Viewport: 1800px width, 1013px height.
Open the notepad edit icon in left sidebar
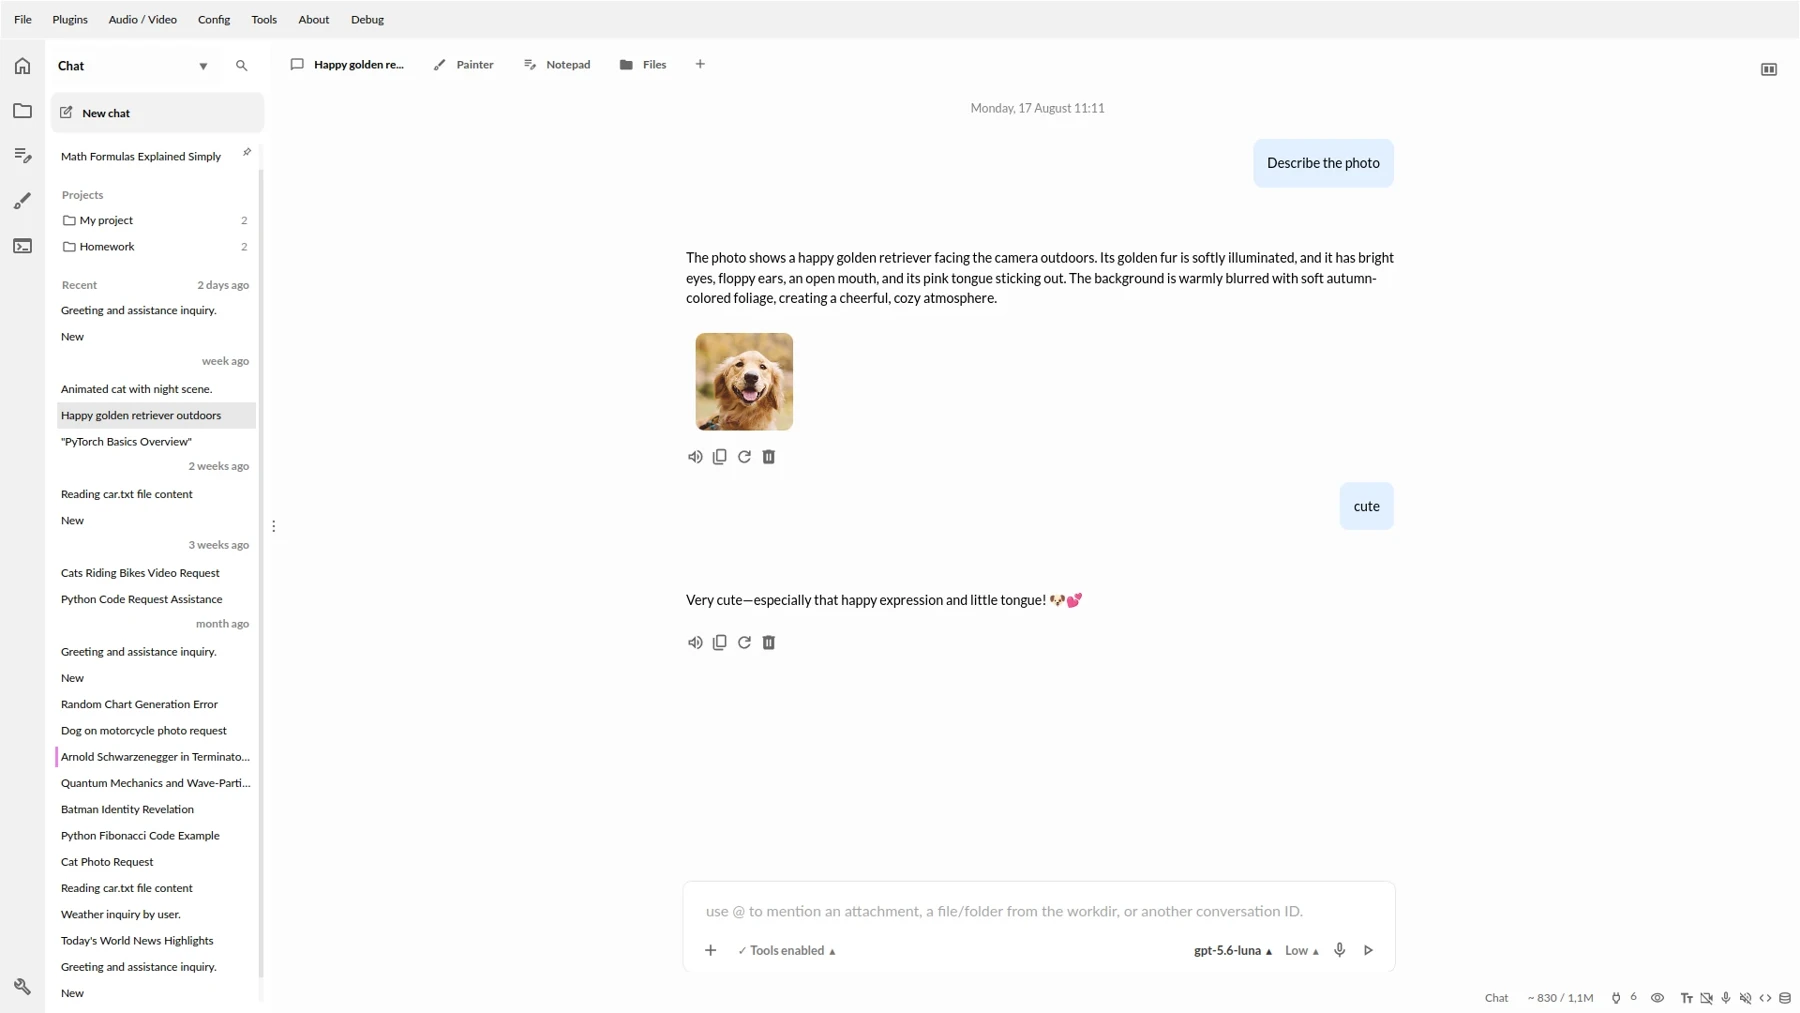(x=22, y=155)
